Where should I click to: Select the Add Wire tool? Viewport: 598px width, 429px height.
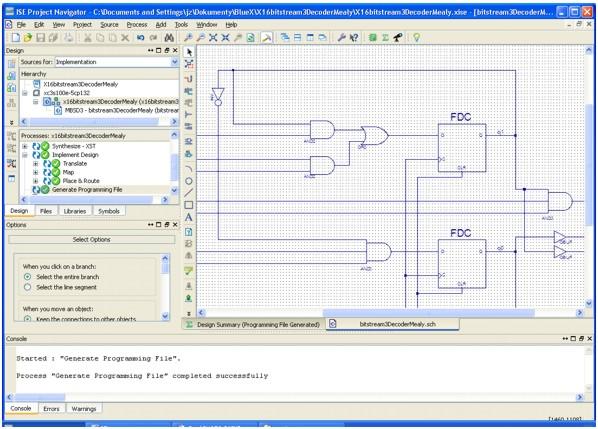tap(189, 79)
